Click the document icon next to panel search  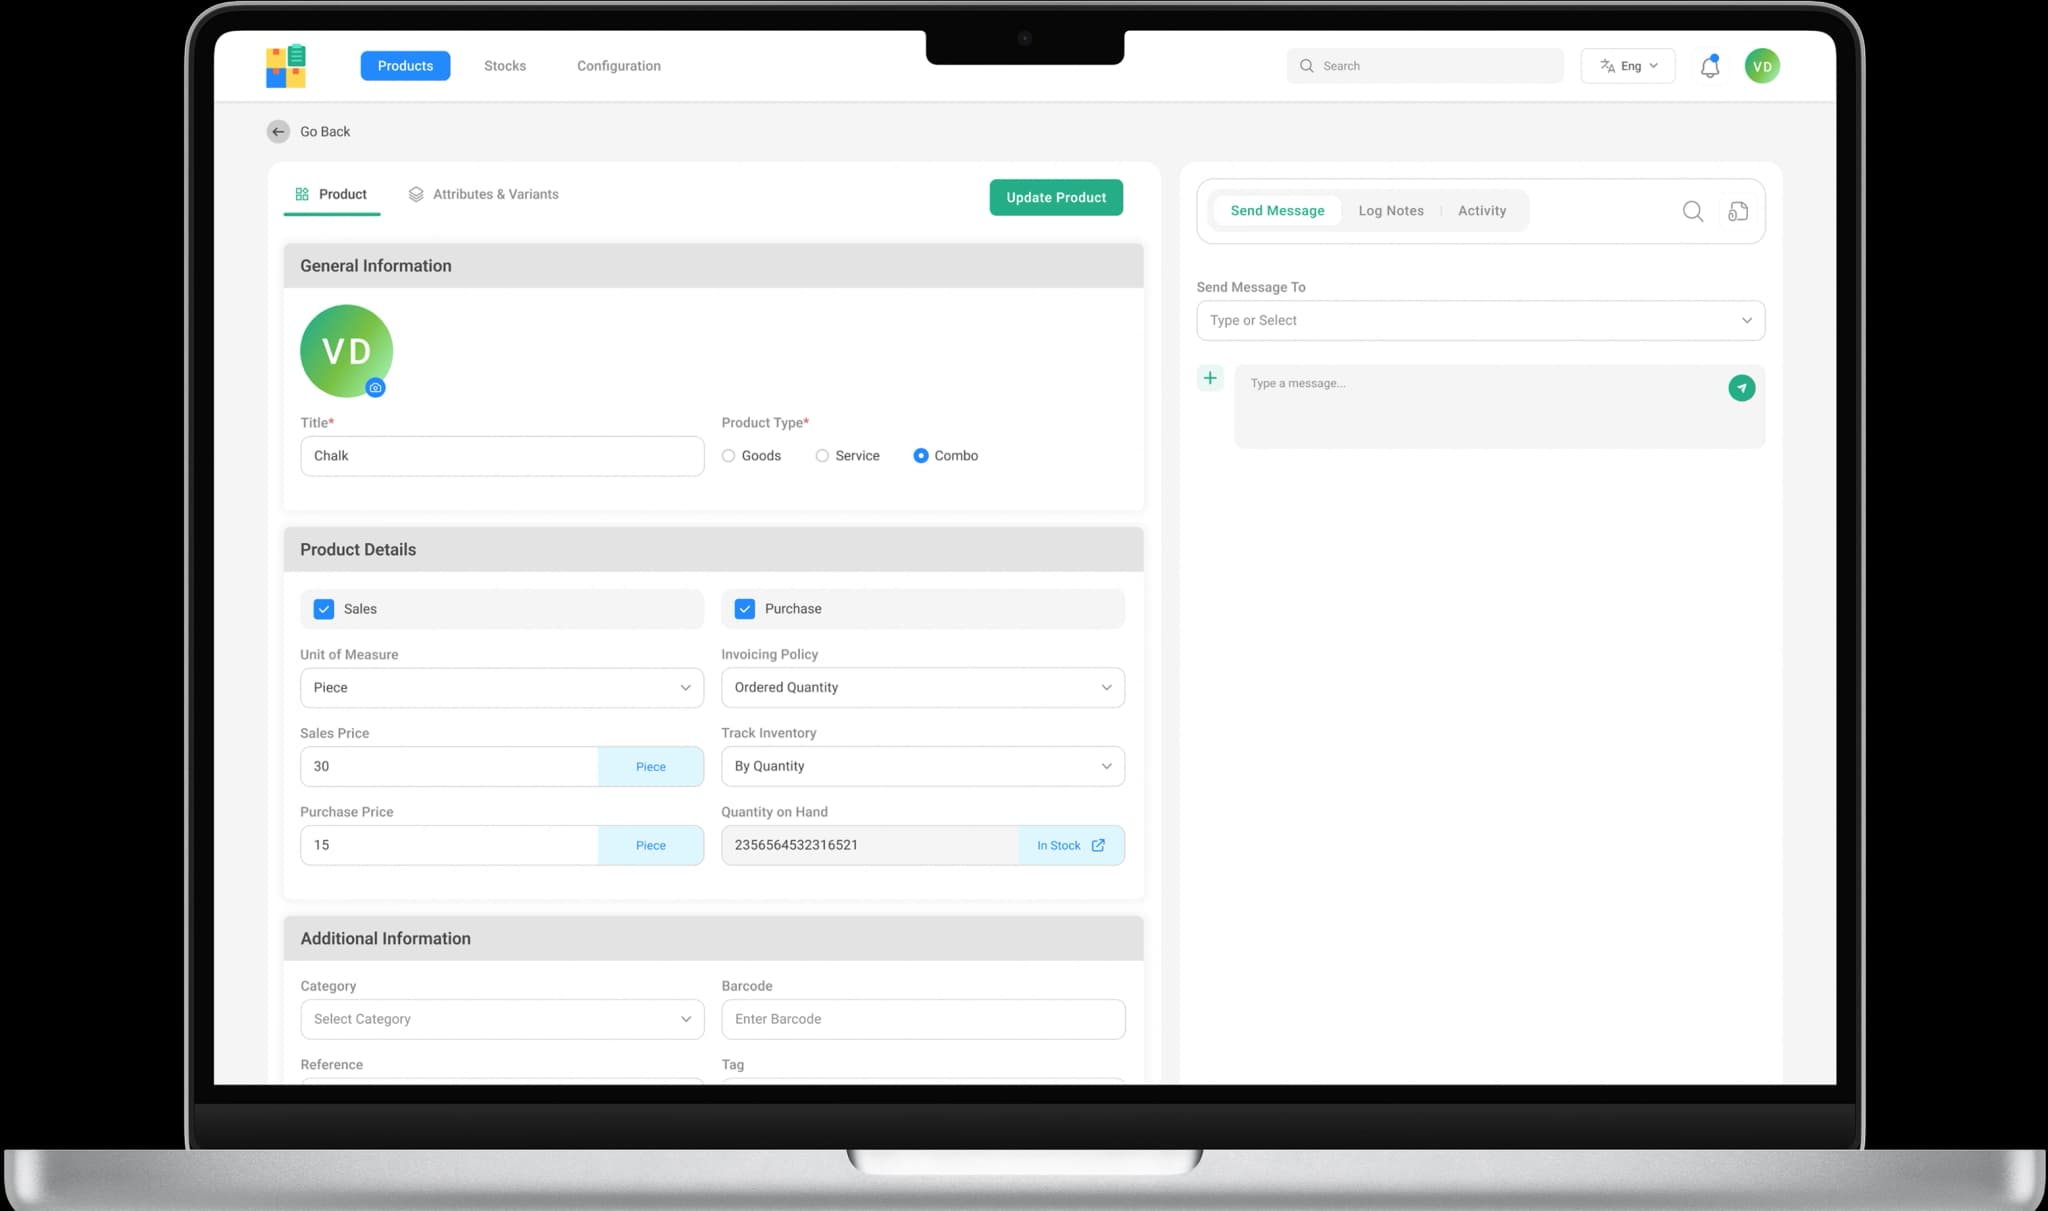pyautogui.click(x=1738, y=211)
